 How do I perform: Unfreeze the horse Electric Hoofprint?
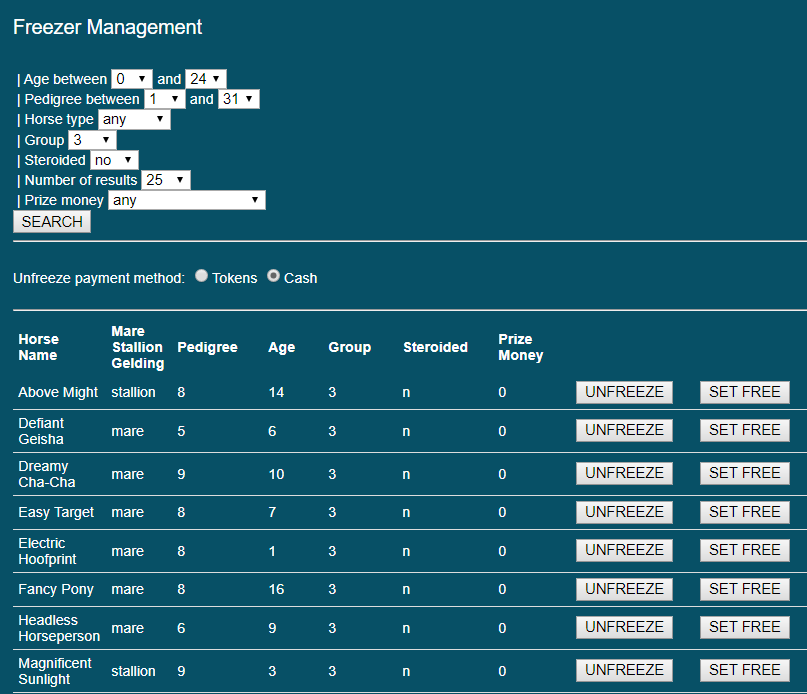[623, 550]
